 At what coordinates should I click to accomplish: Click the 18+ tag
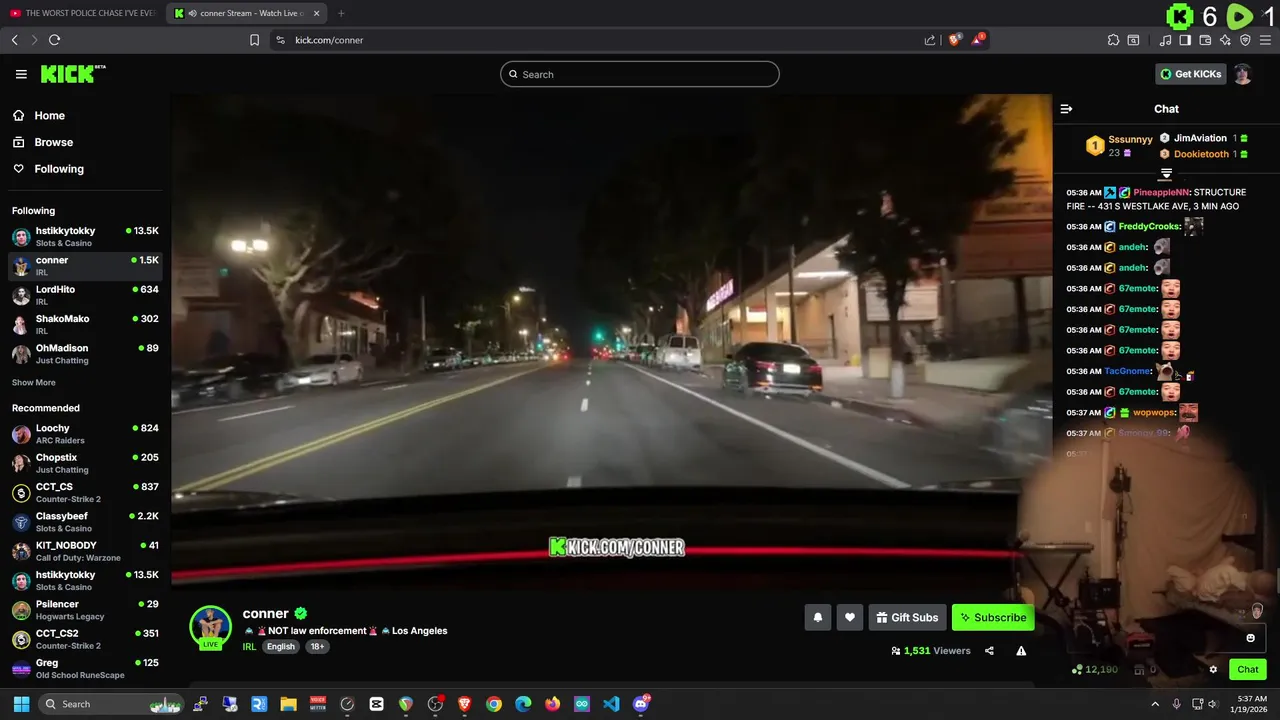317,647
